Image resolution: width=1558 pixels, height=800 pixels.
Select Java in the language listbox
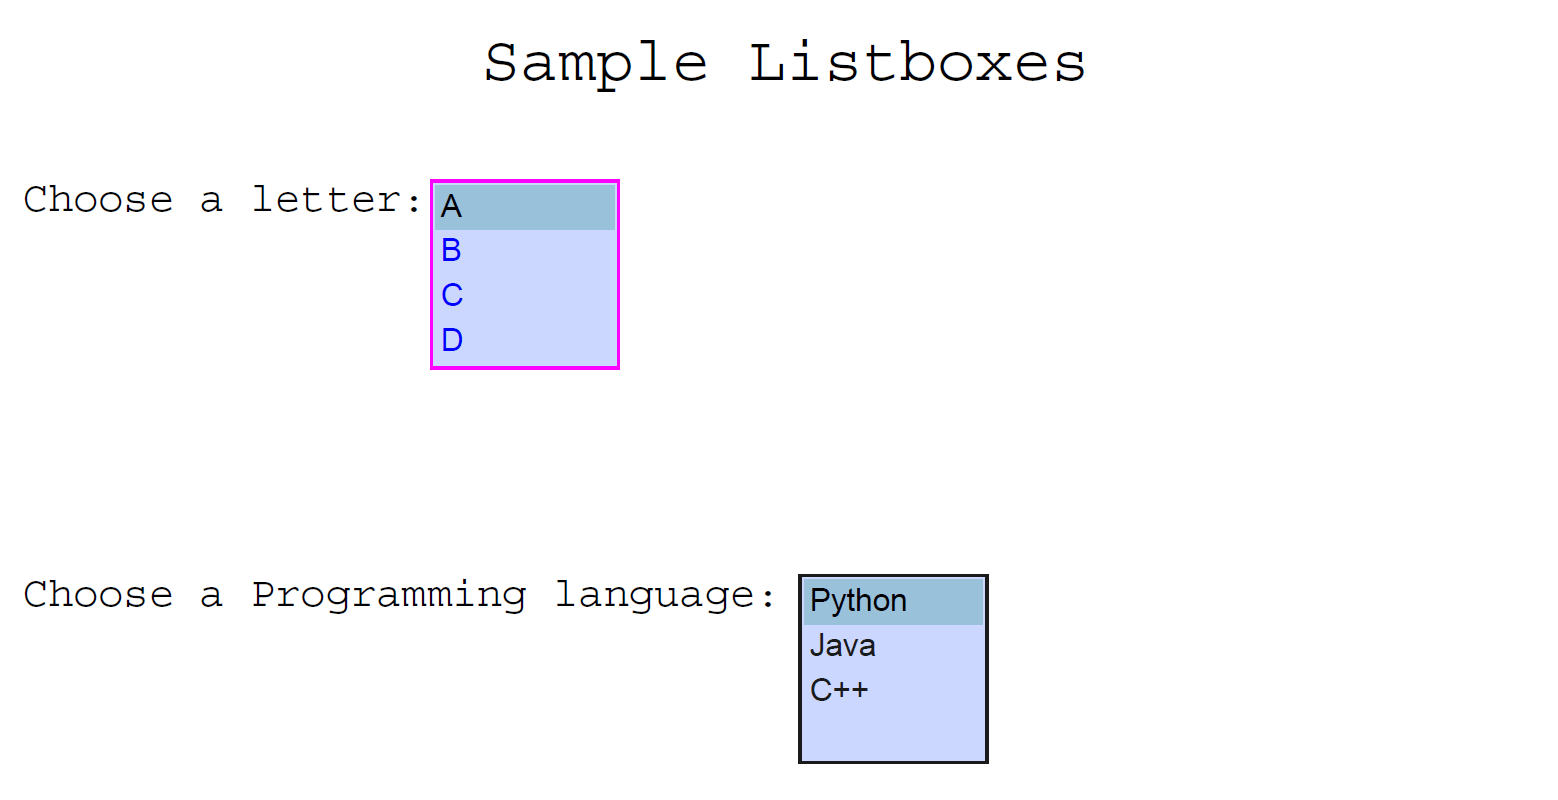coord(890,645)
